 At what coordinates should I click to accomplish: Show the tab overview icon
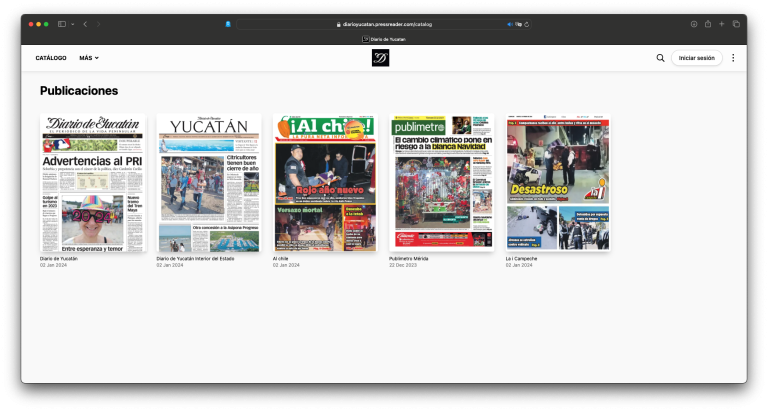click(x=736, y=24)
